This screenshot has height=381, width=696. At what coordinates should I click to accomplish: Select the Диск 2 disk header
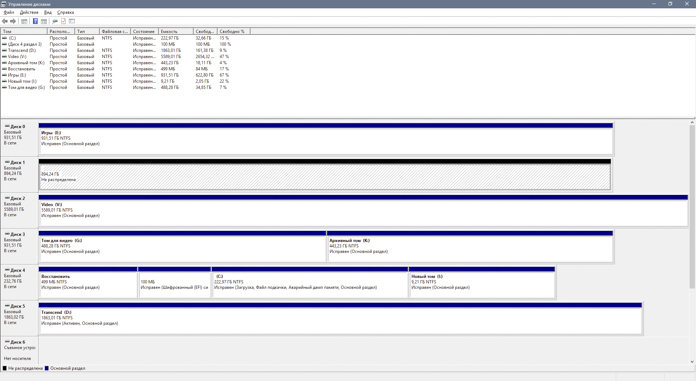tap(19, 210)
